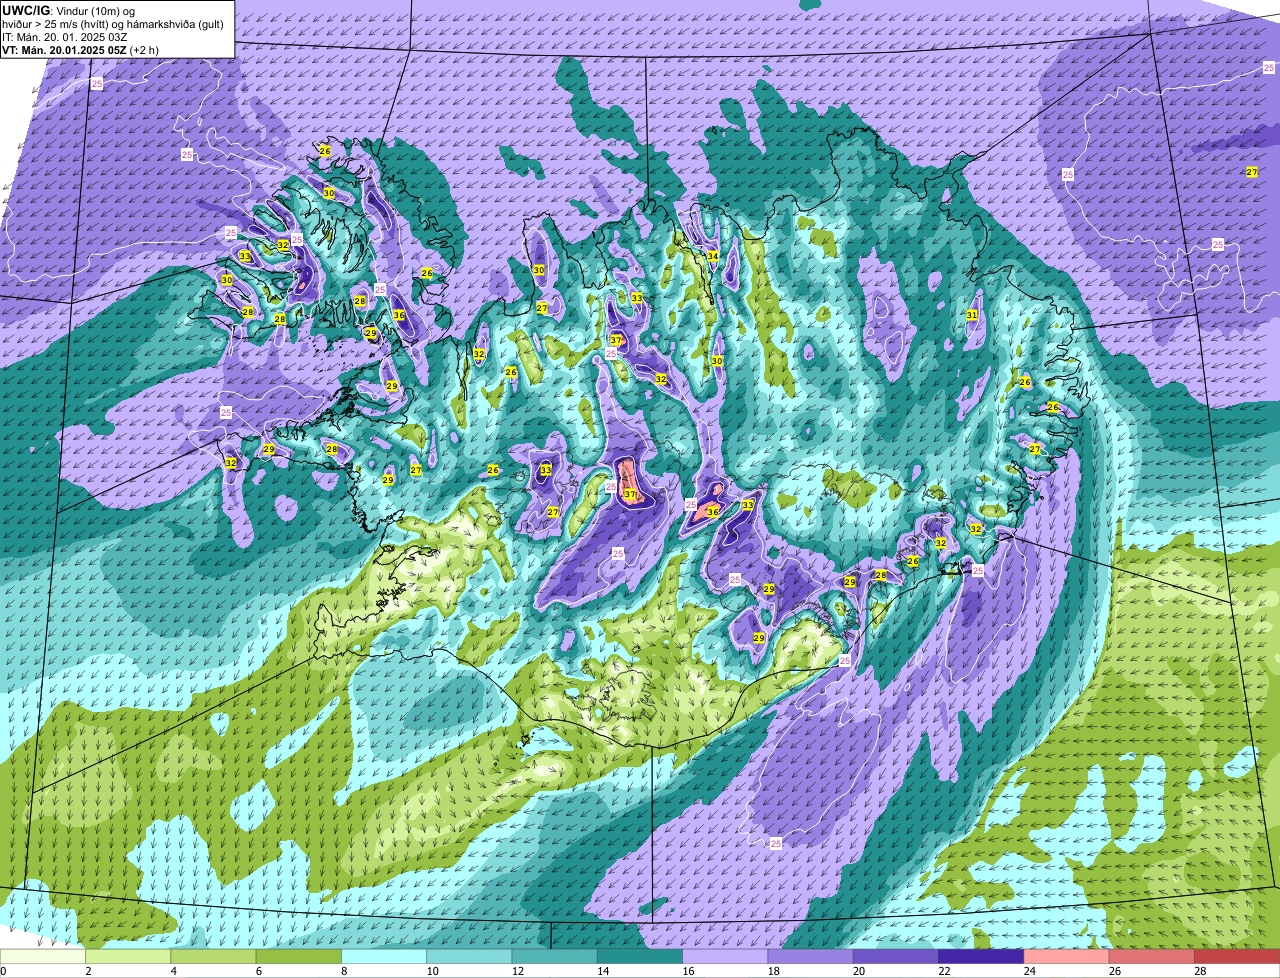Click the legend tick label "2"

tap(88, 971)
